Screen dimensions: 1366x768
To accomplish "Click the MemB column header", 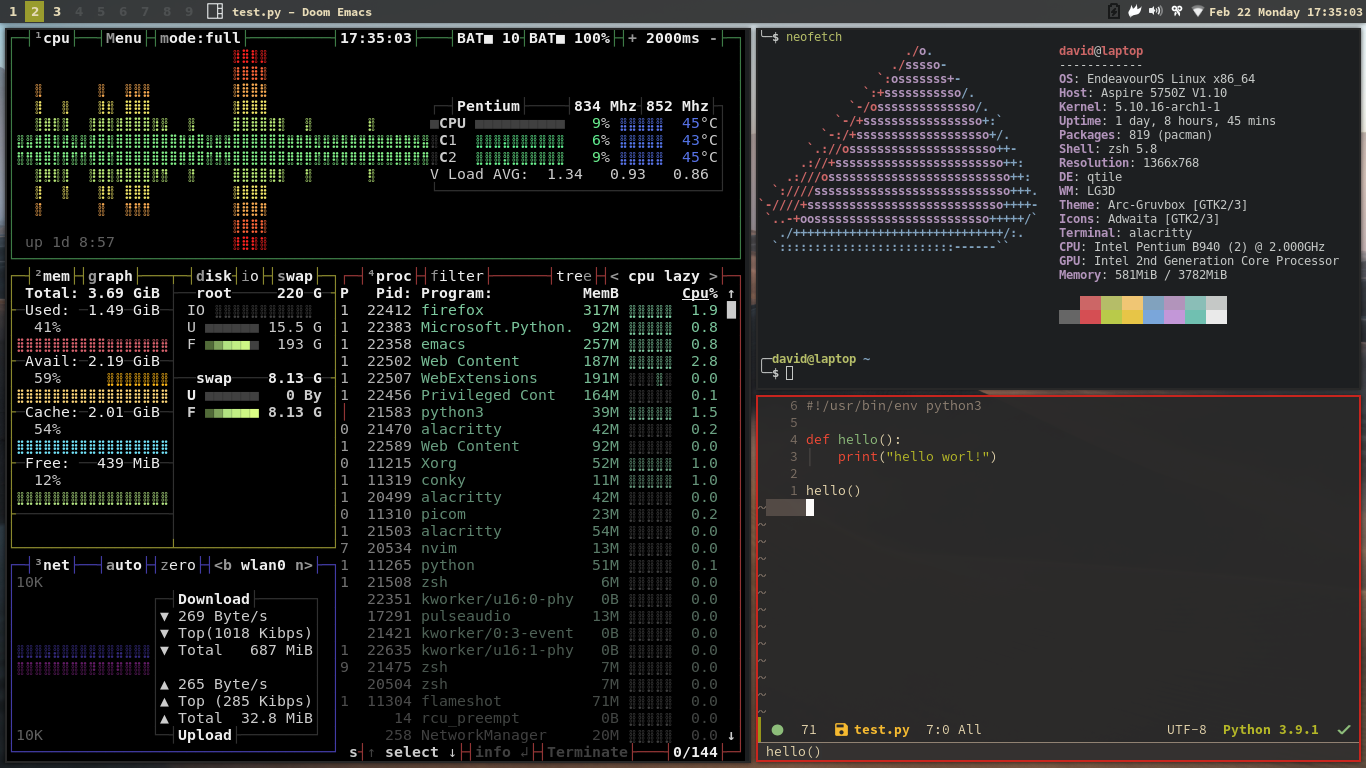I will coord(601,293).
